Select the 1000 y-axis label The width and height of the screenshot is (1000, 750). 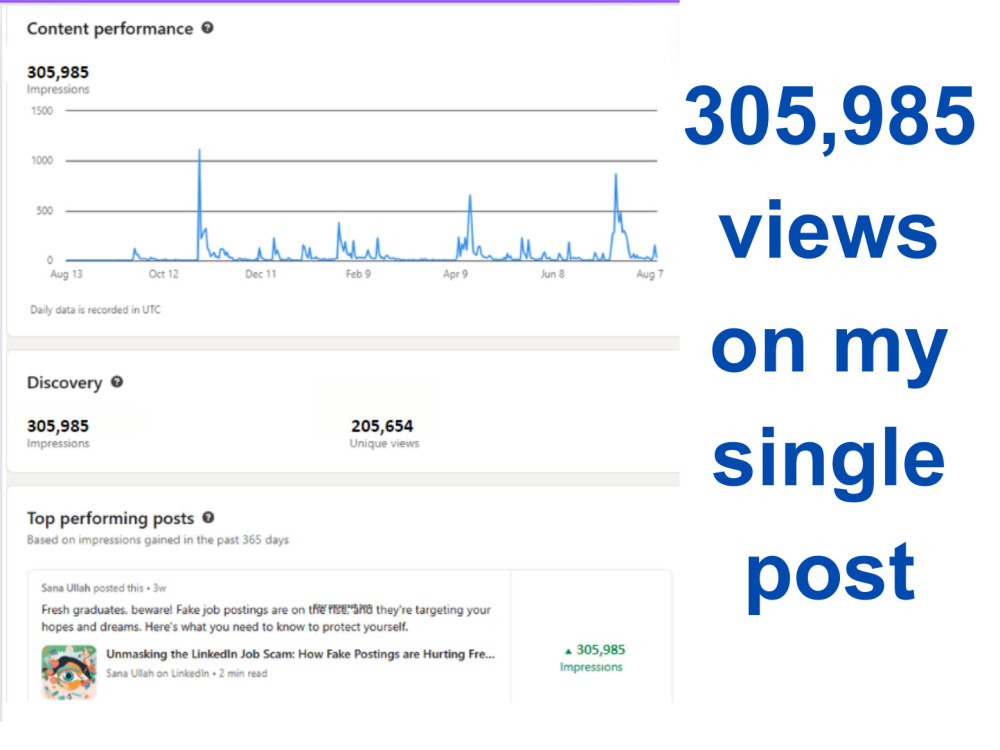tap(42, 161)
